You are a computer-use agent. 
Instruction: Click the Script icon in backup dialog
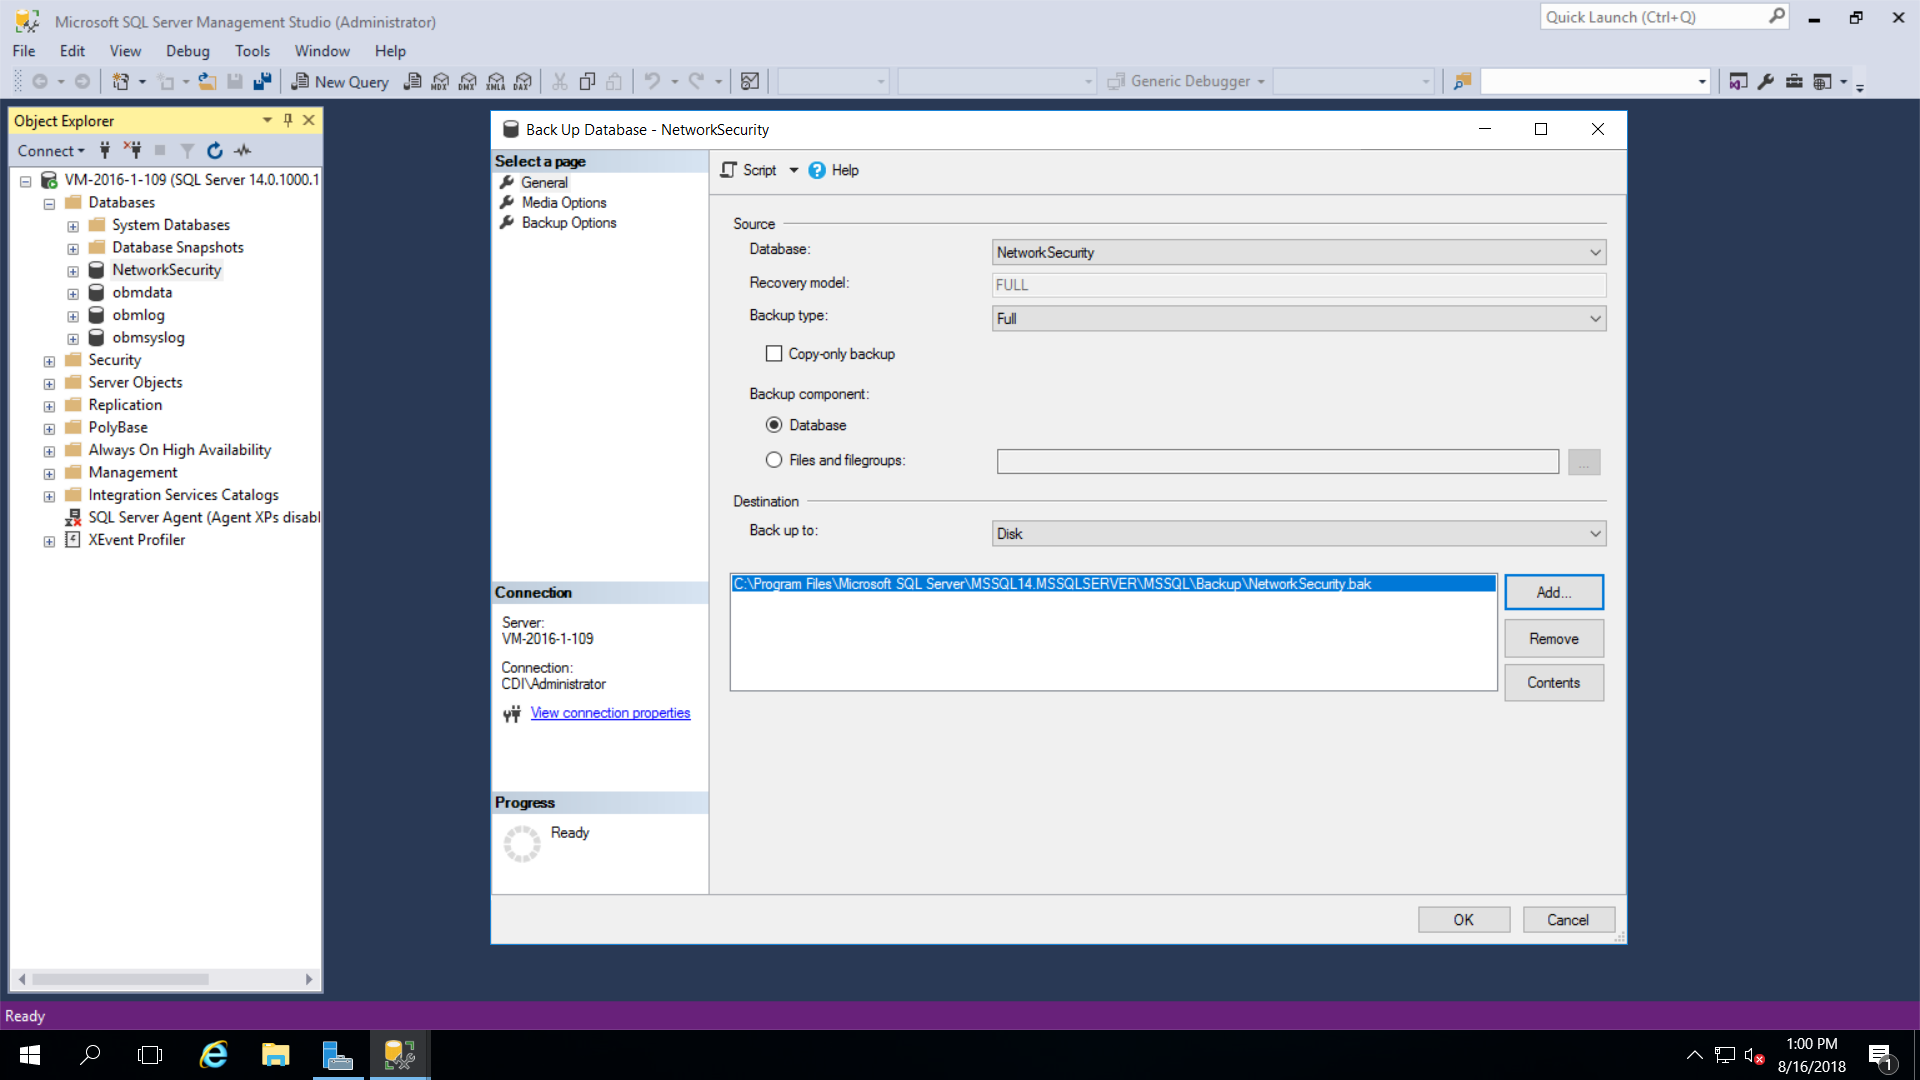[x=729, y=170]
